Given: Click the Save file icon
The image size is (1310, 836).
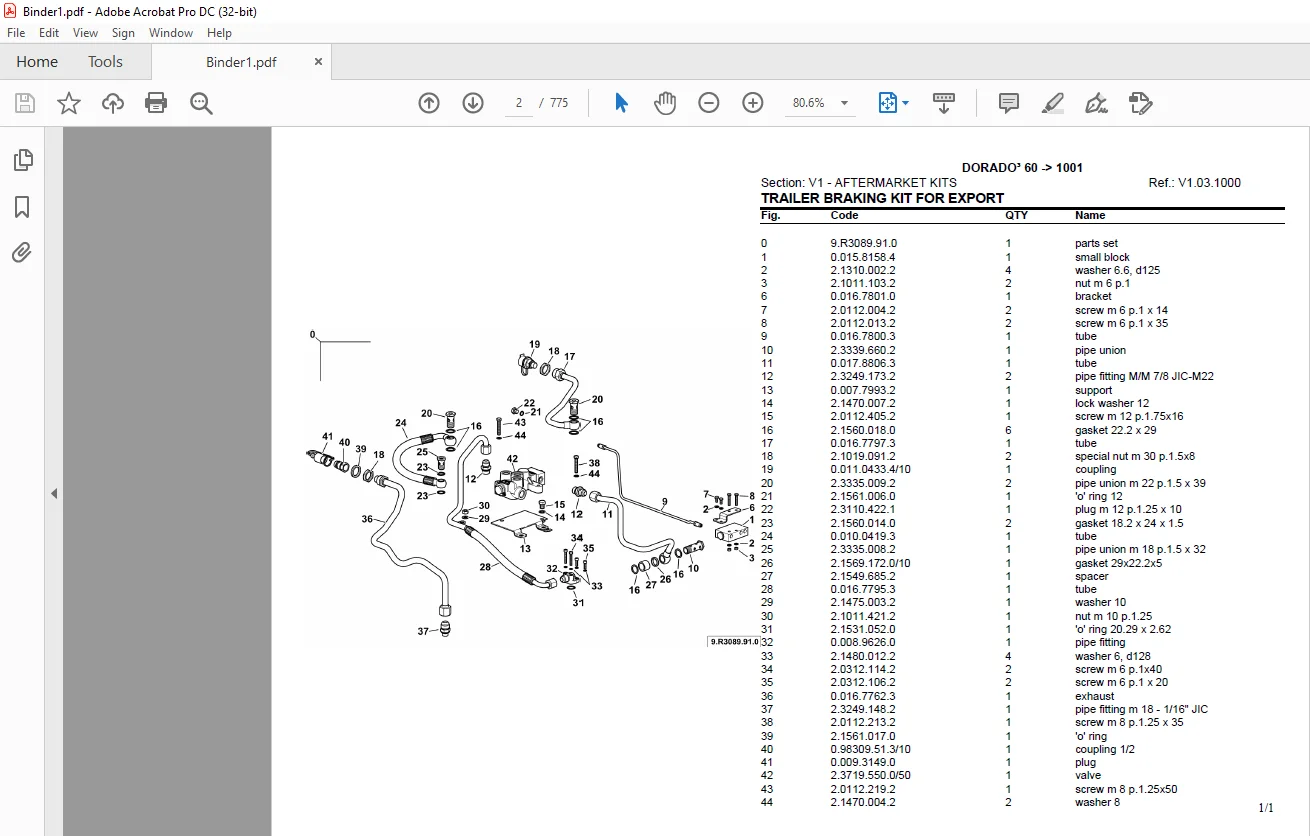Looking at the screenshot, I should coord(25,103).
